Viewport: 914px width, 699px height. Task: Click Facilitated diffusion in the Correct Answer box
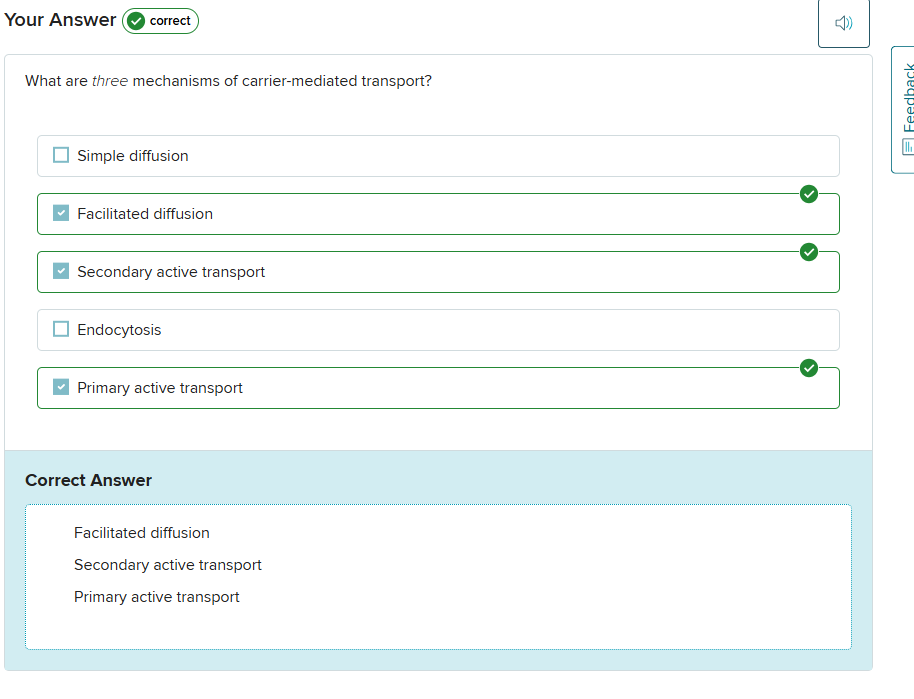(142, 533)
